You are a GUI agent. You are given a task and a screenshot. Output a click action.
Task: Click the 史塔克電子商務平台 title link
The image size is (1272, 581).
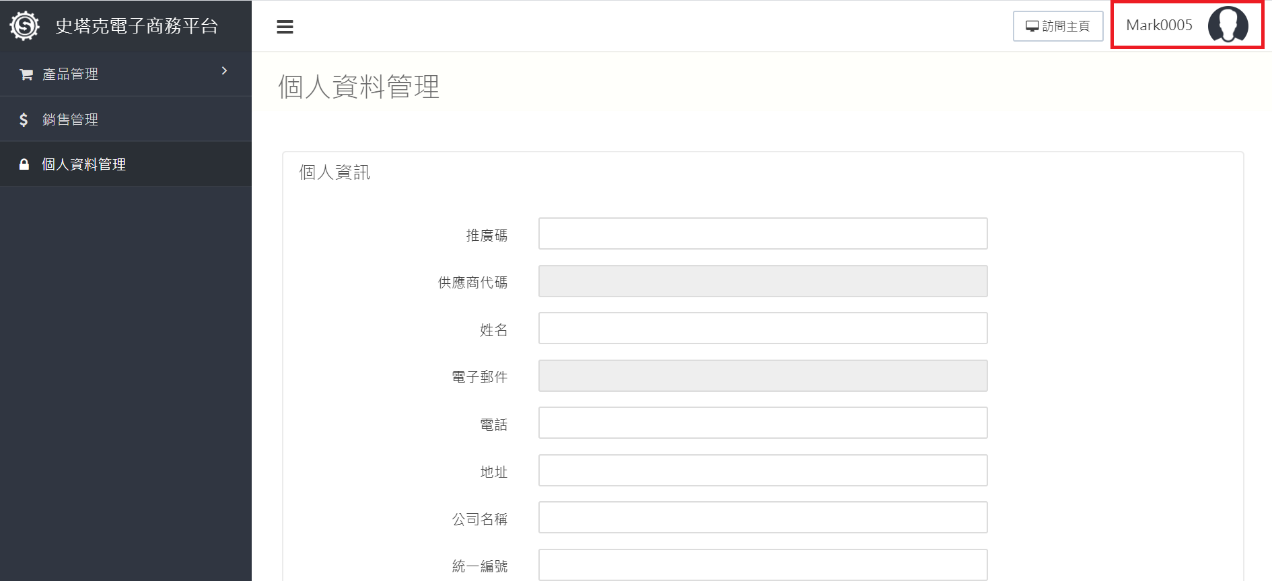pyautogui.click(x=136, y=26)
